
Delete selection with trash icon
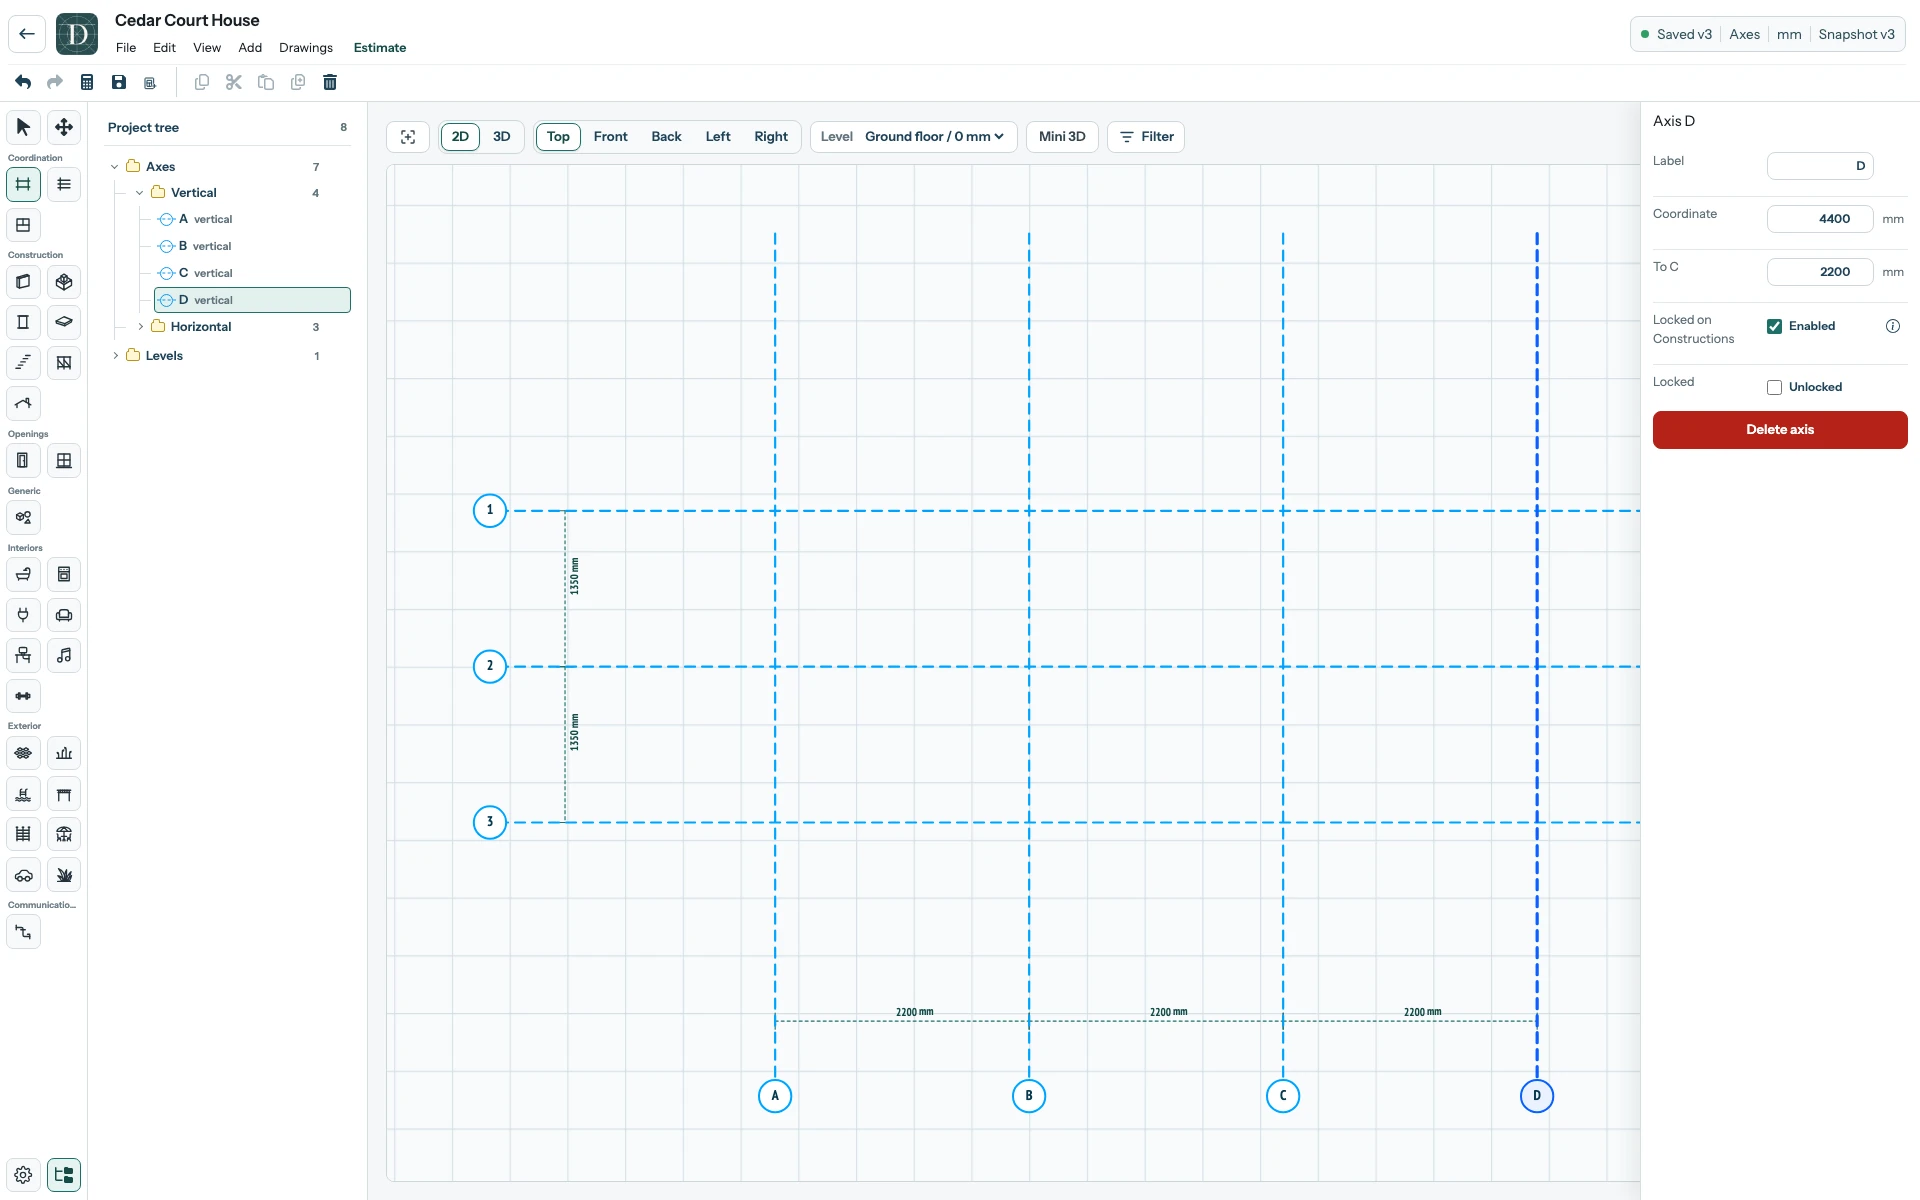[330, 82]
